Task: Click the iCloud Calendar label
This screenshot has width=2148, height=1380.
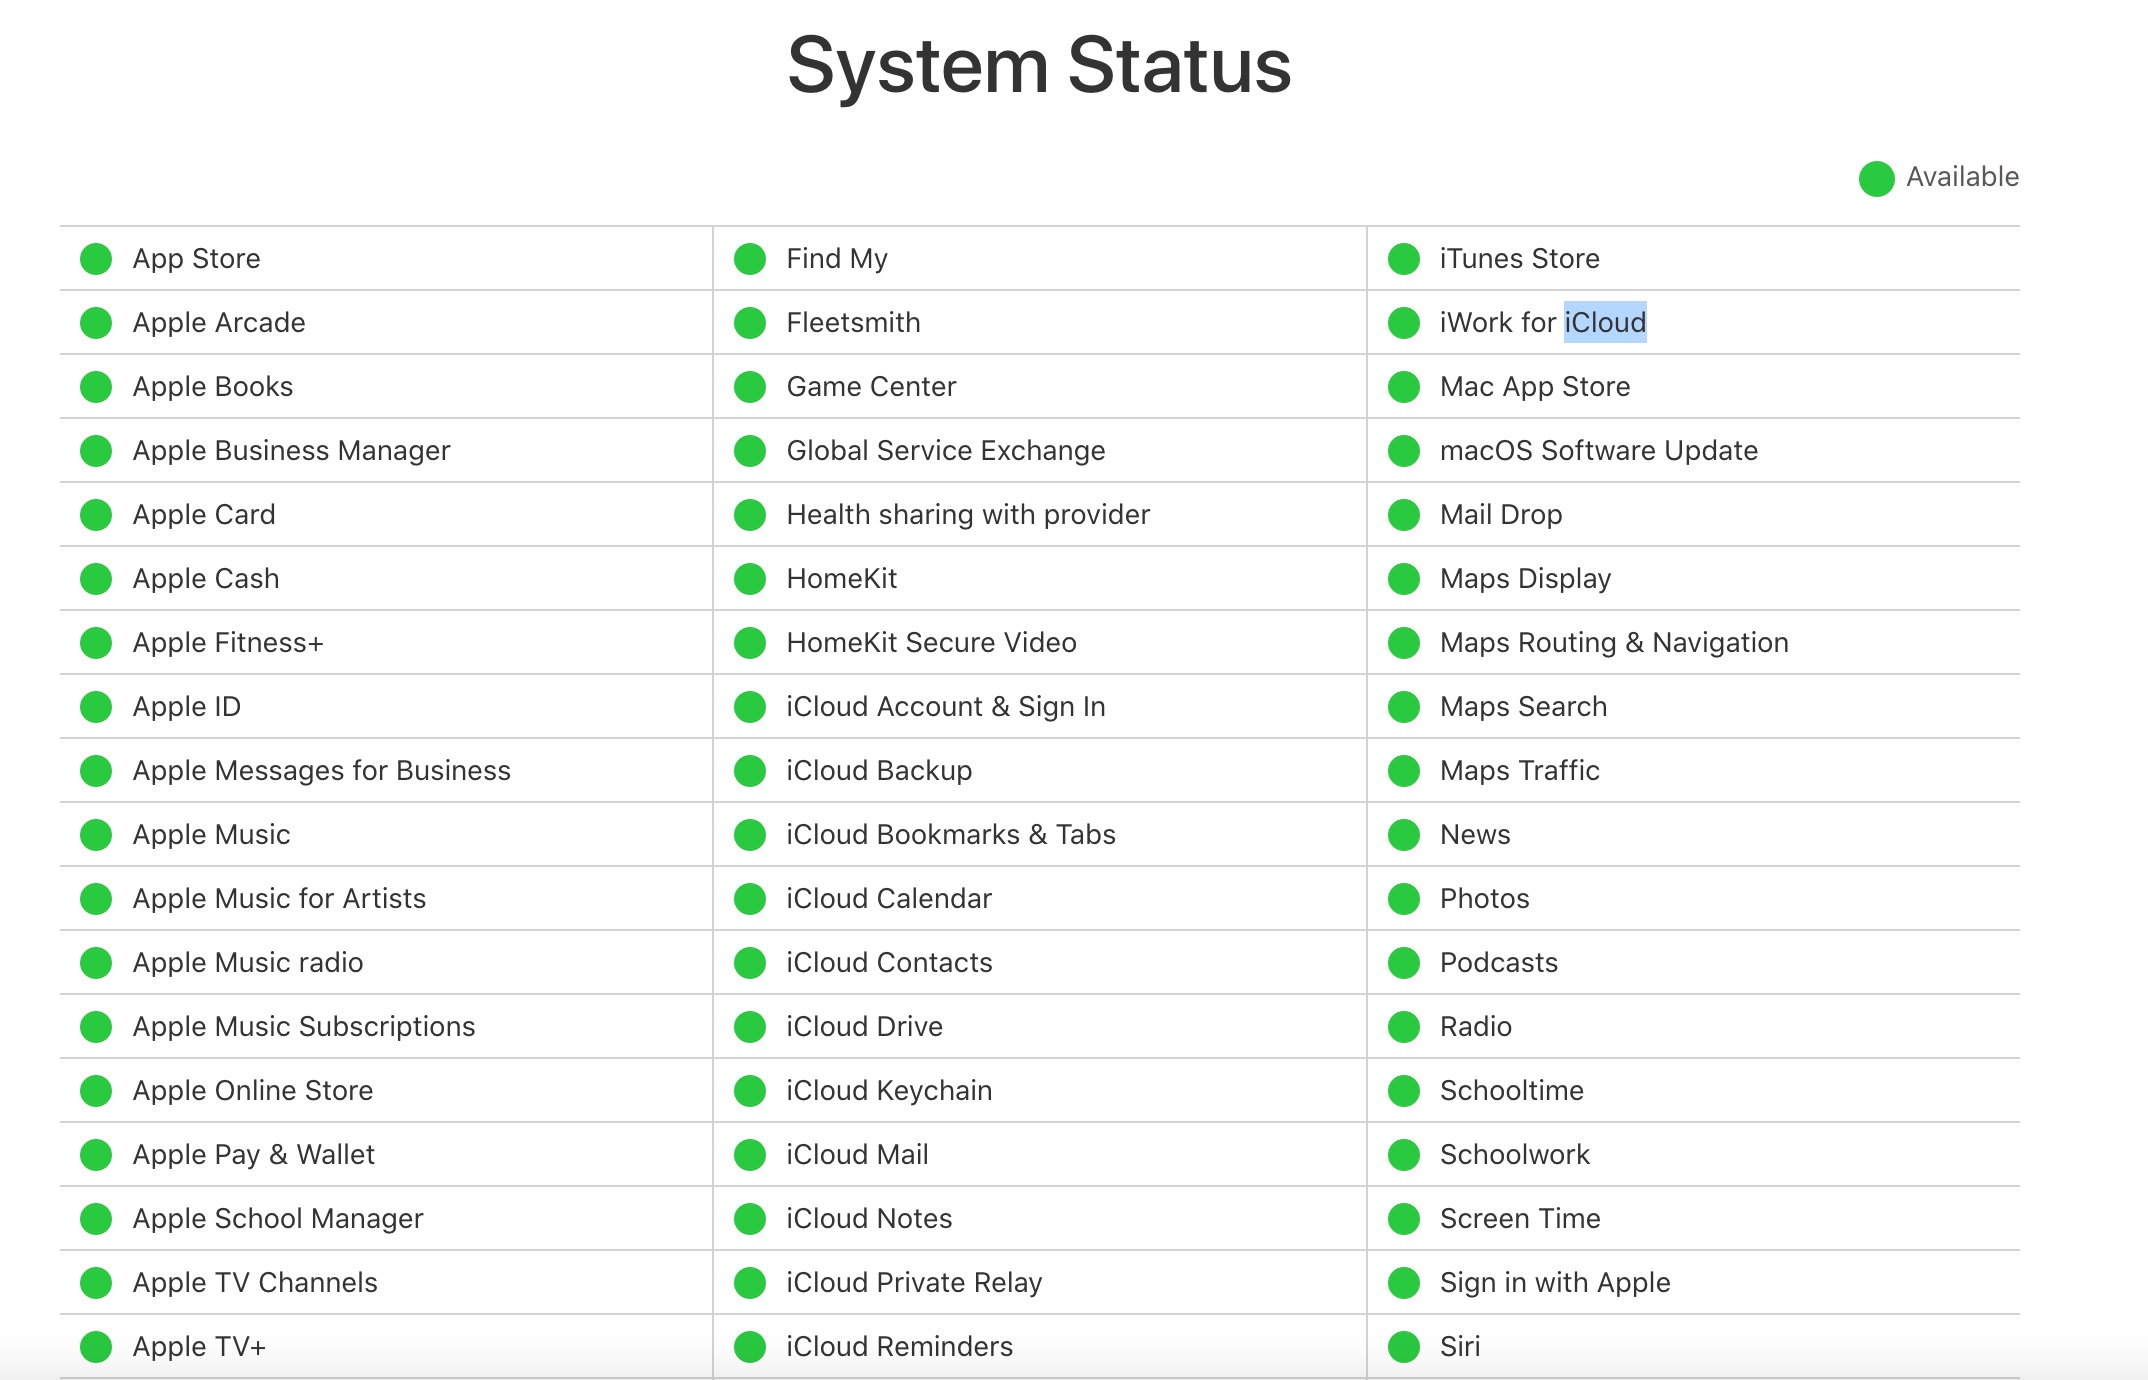Action: pos(889,899)
